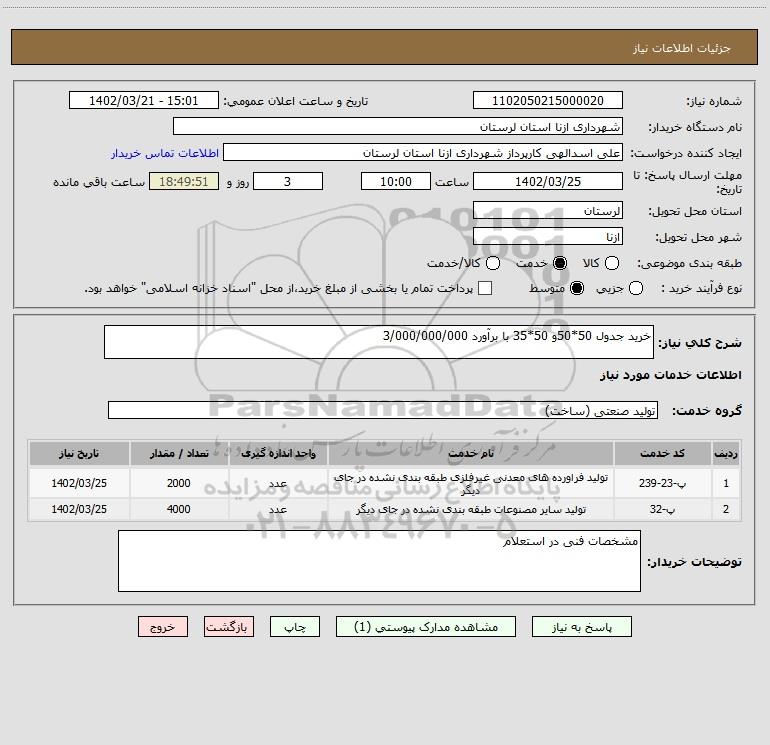This screenshot has height=745, width=770.
Task: Click the پاسخ به نیاز button
Action: (582, 627)
